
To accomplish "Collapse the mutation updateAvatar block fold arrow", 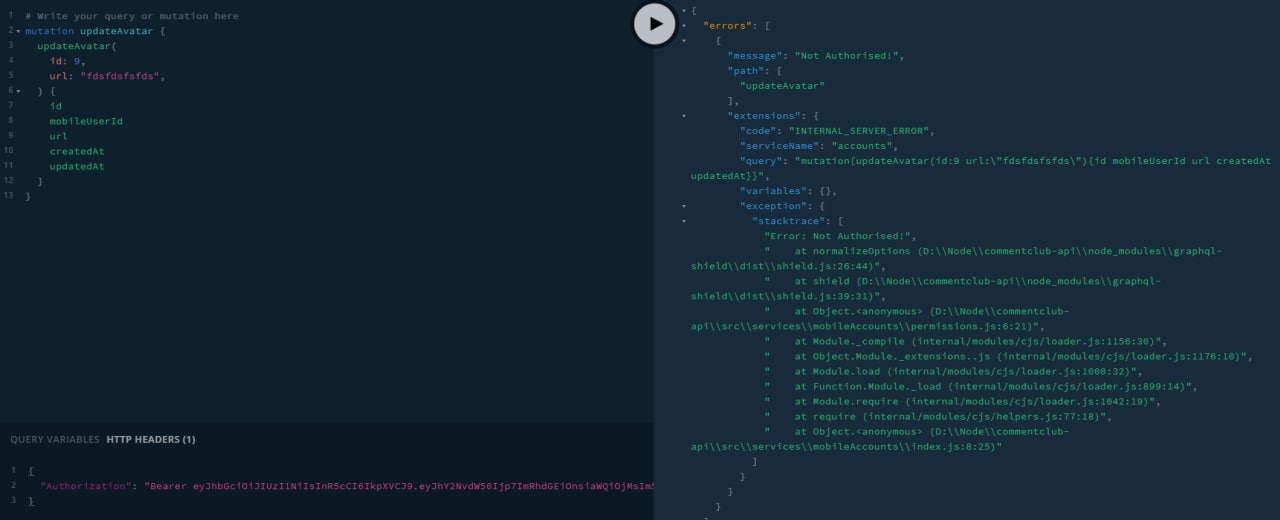I will (x=18, y=32).
